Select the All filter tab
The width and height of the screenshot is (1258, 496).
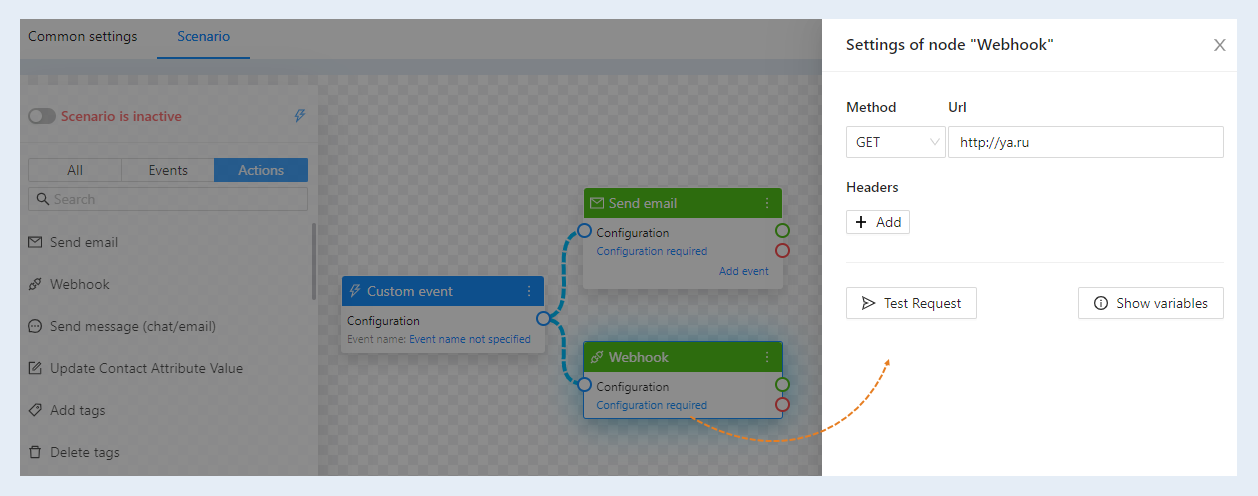coord(75,170)
